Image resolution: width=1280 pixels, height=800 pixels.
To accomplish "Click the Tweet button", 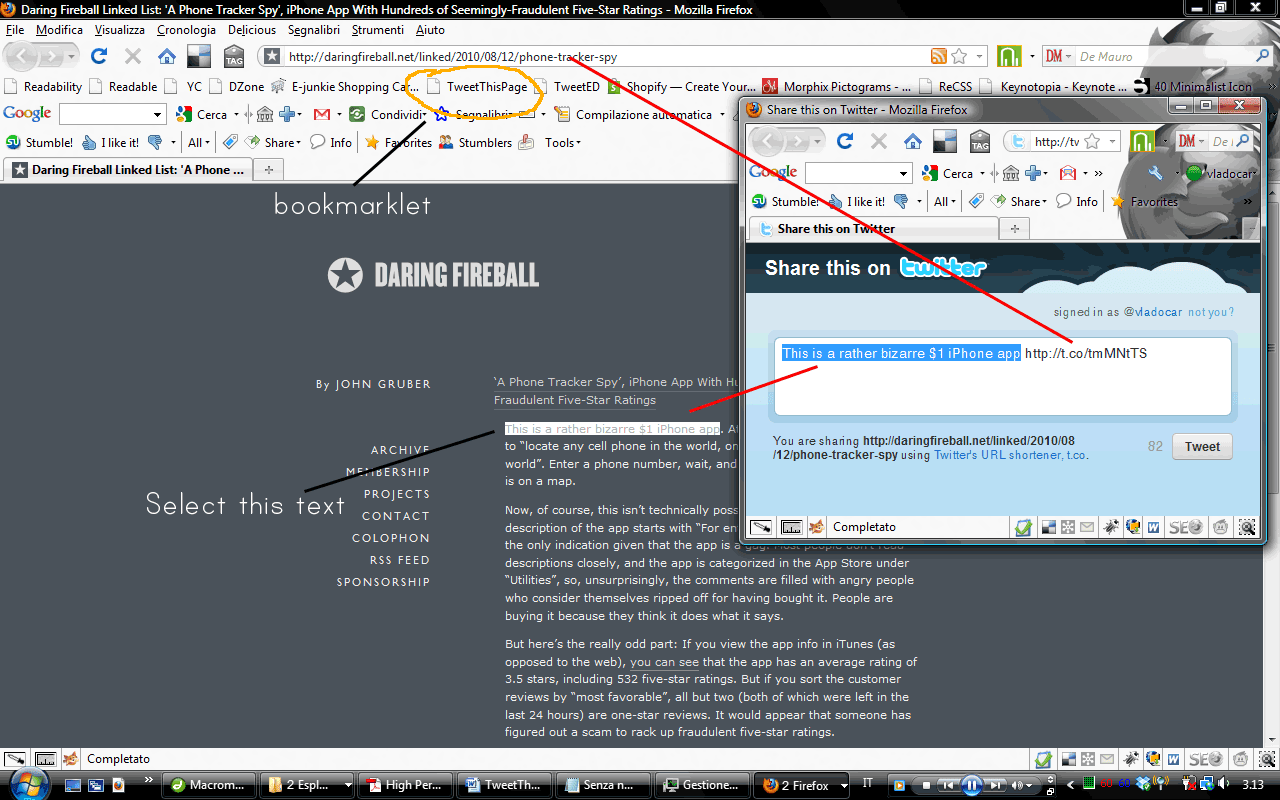I will (x=1202, y=447).
